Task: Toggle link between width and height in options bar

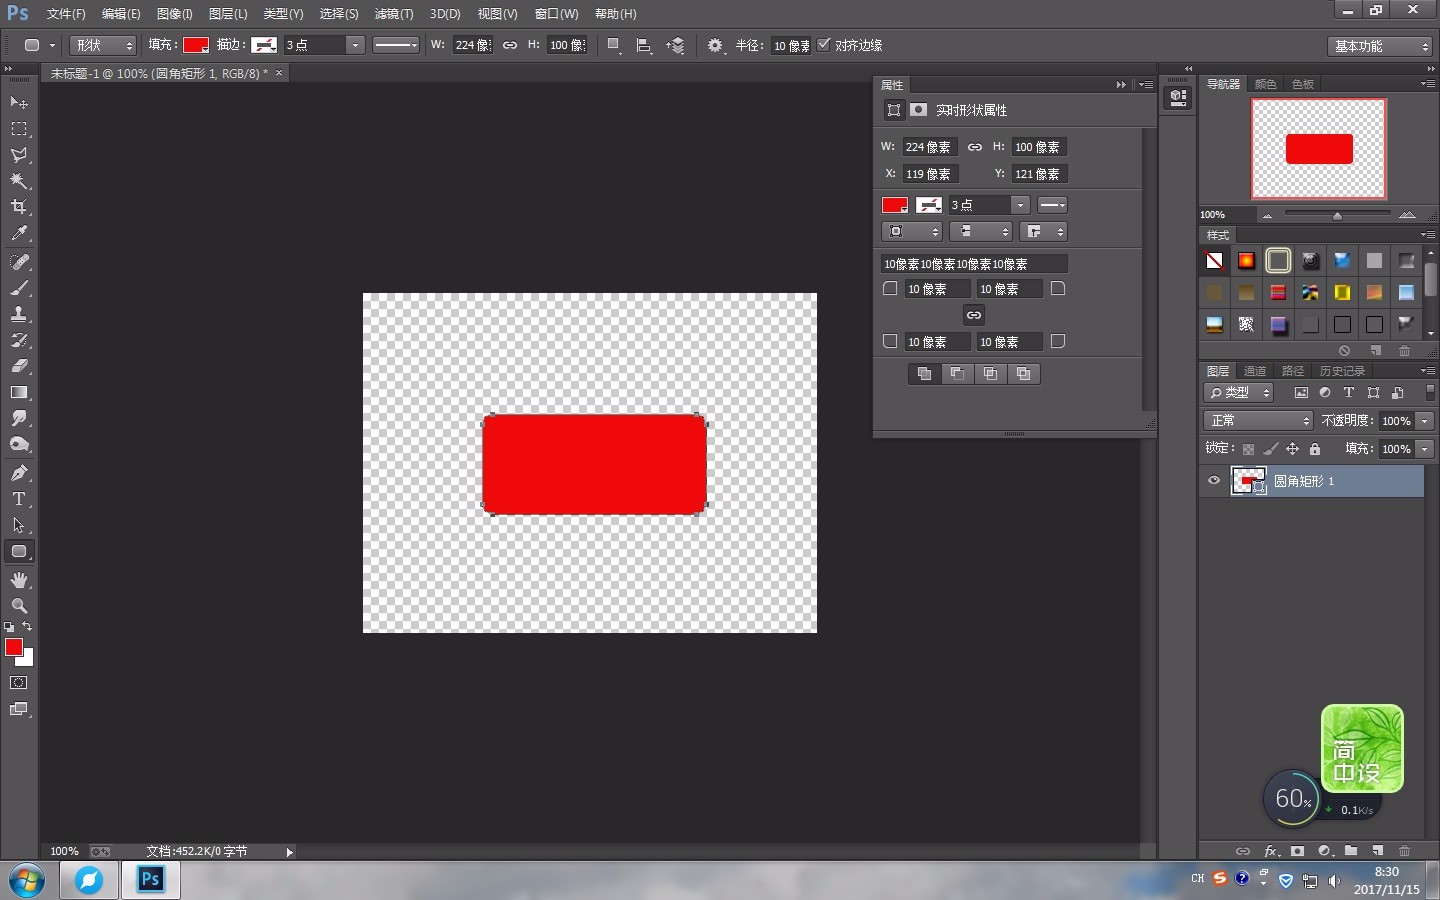Action: 510,45
